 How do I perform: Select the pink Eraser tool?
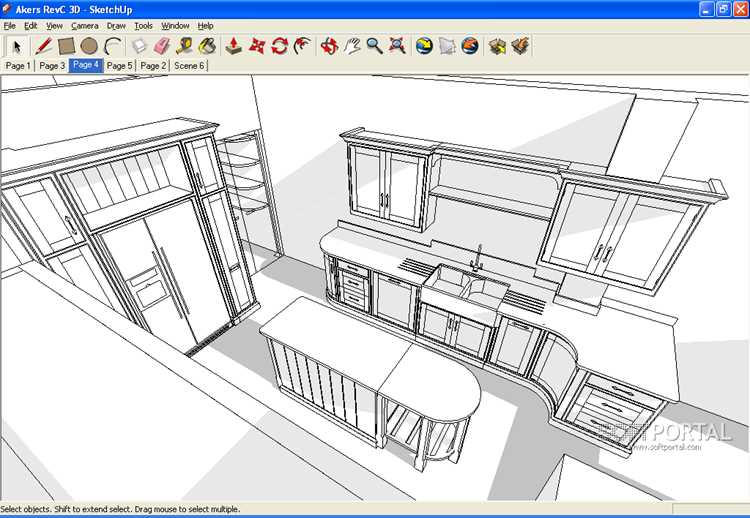coord(162,46)
